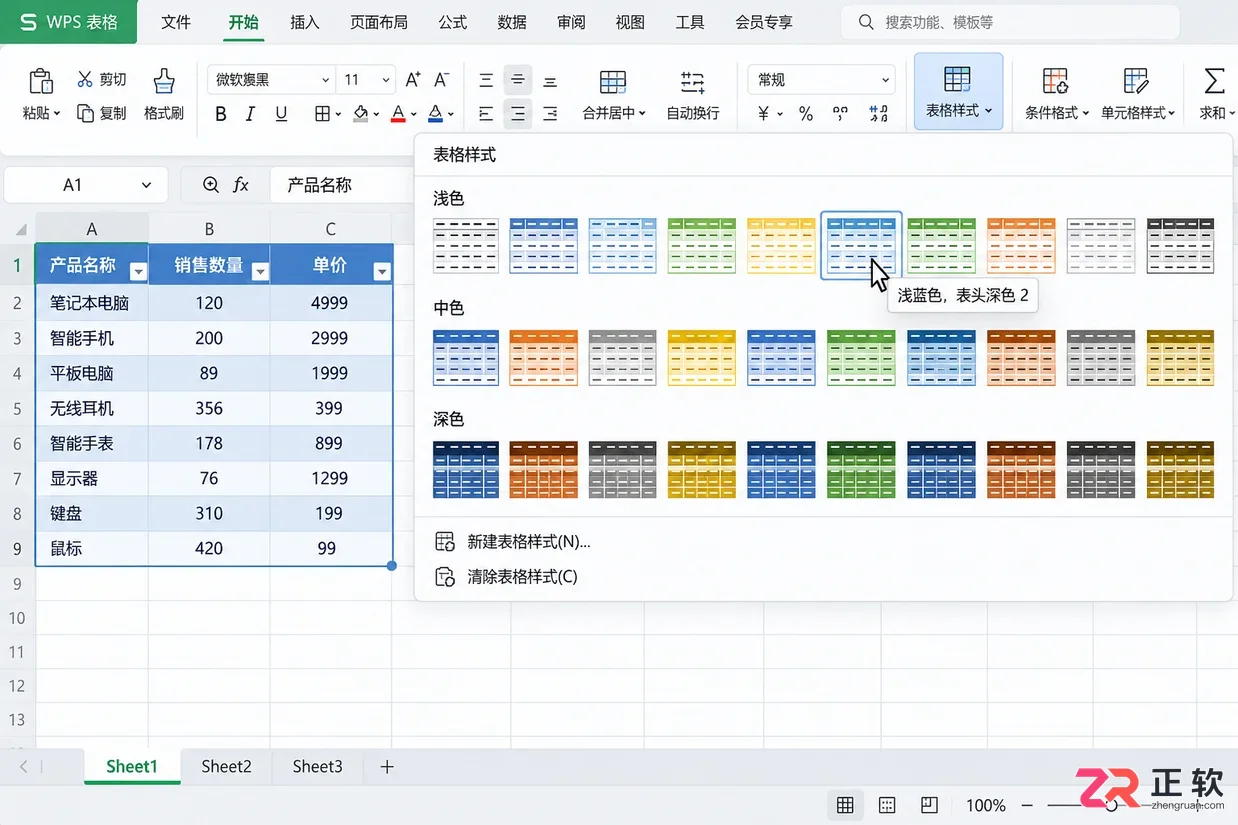Activate the Format Painter brush
Viewport: 1238px width, 825px height.
click(164, 81)
